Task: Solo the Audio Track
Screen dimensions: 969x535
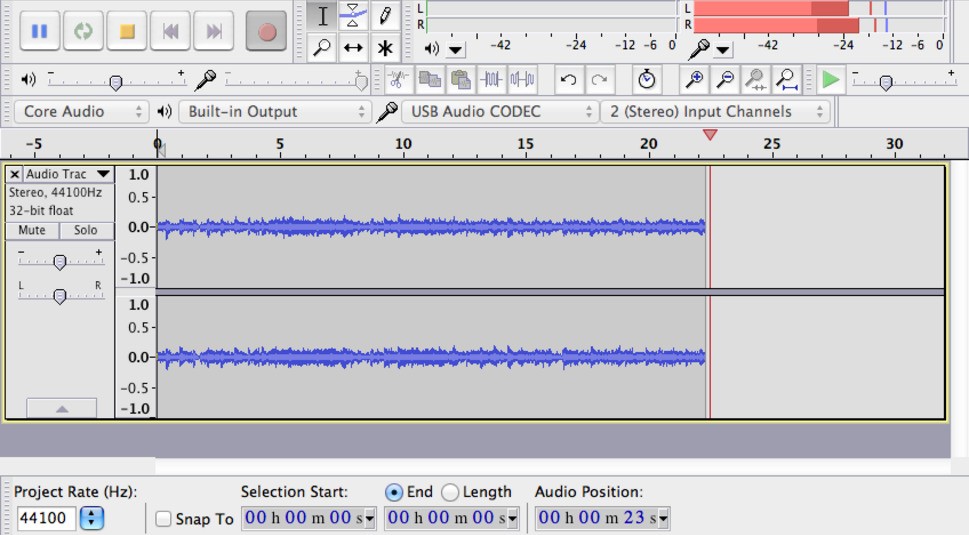Action: click(86, 230)
